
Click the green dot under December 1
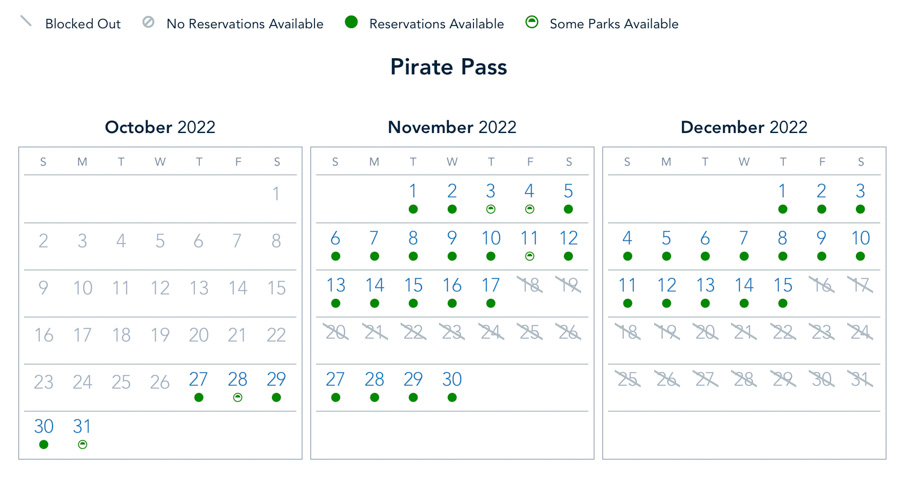pos(783,210)
